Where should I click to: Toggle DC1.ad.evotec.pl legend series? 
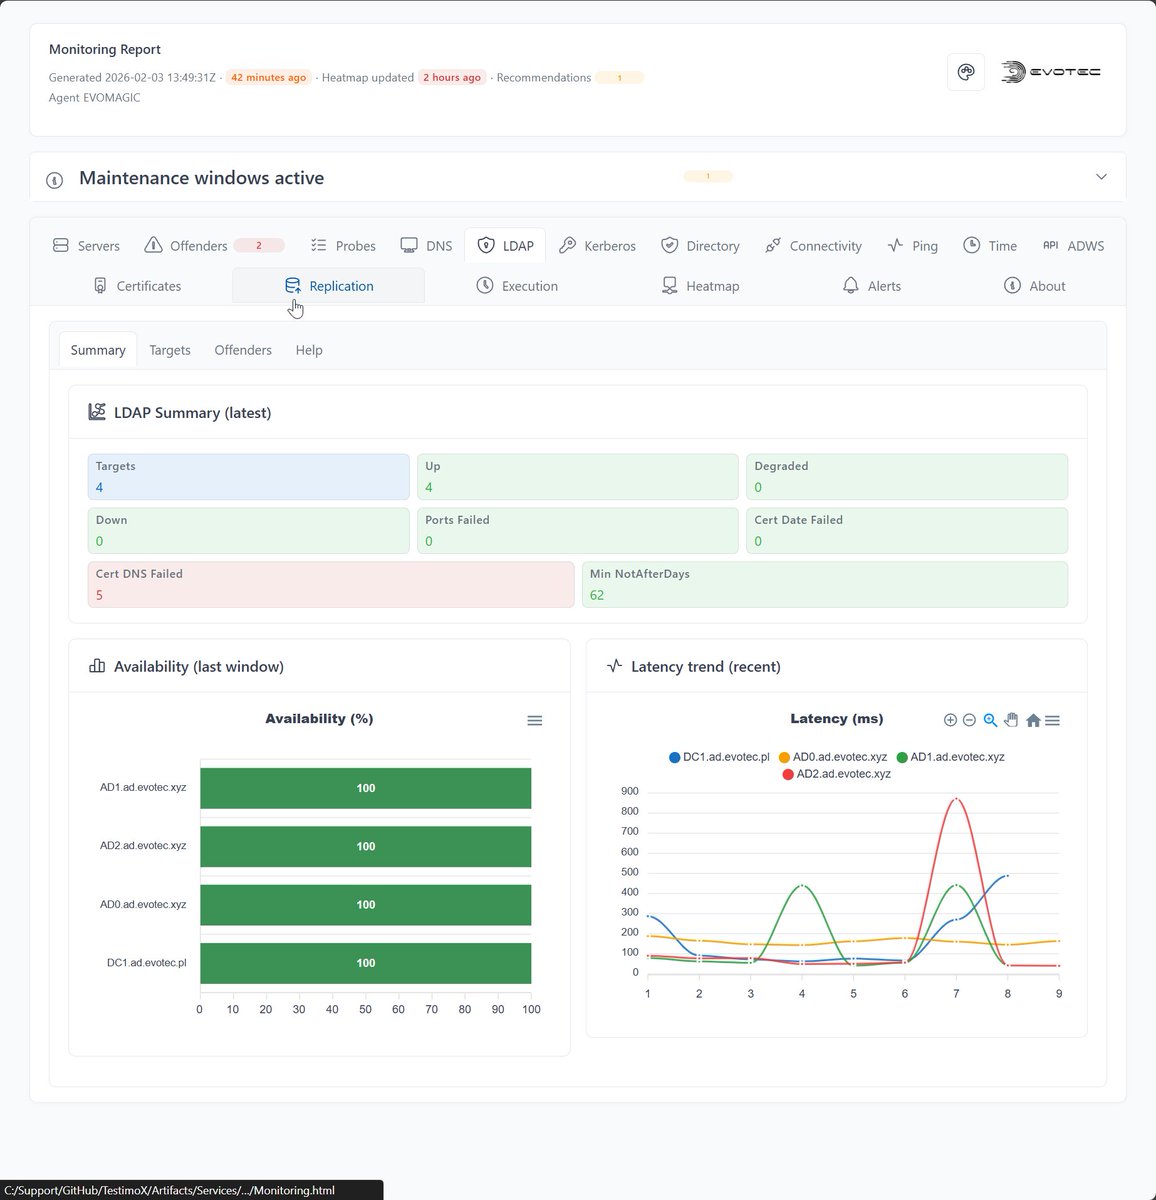pyautogui.click(x=720, y=757)
